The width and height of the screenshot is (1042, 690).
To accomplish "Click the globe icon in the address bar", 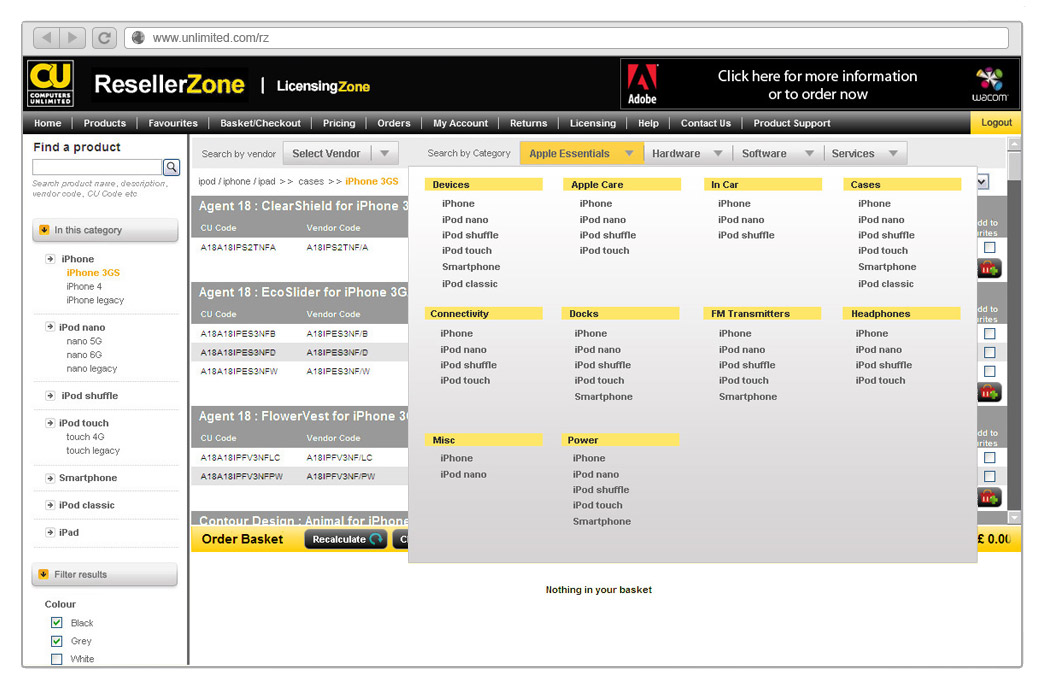I will (x=138, y=38).
